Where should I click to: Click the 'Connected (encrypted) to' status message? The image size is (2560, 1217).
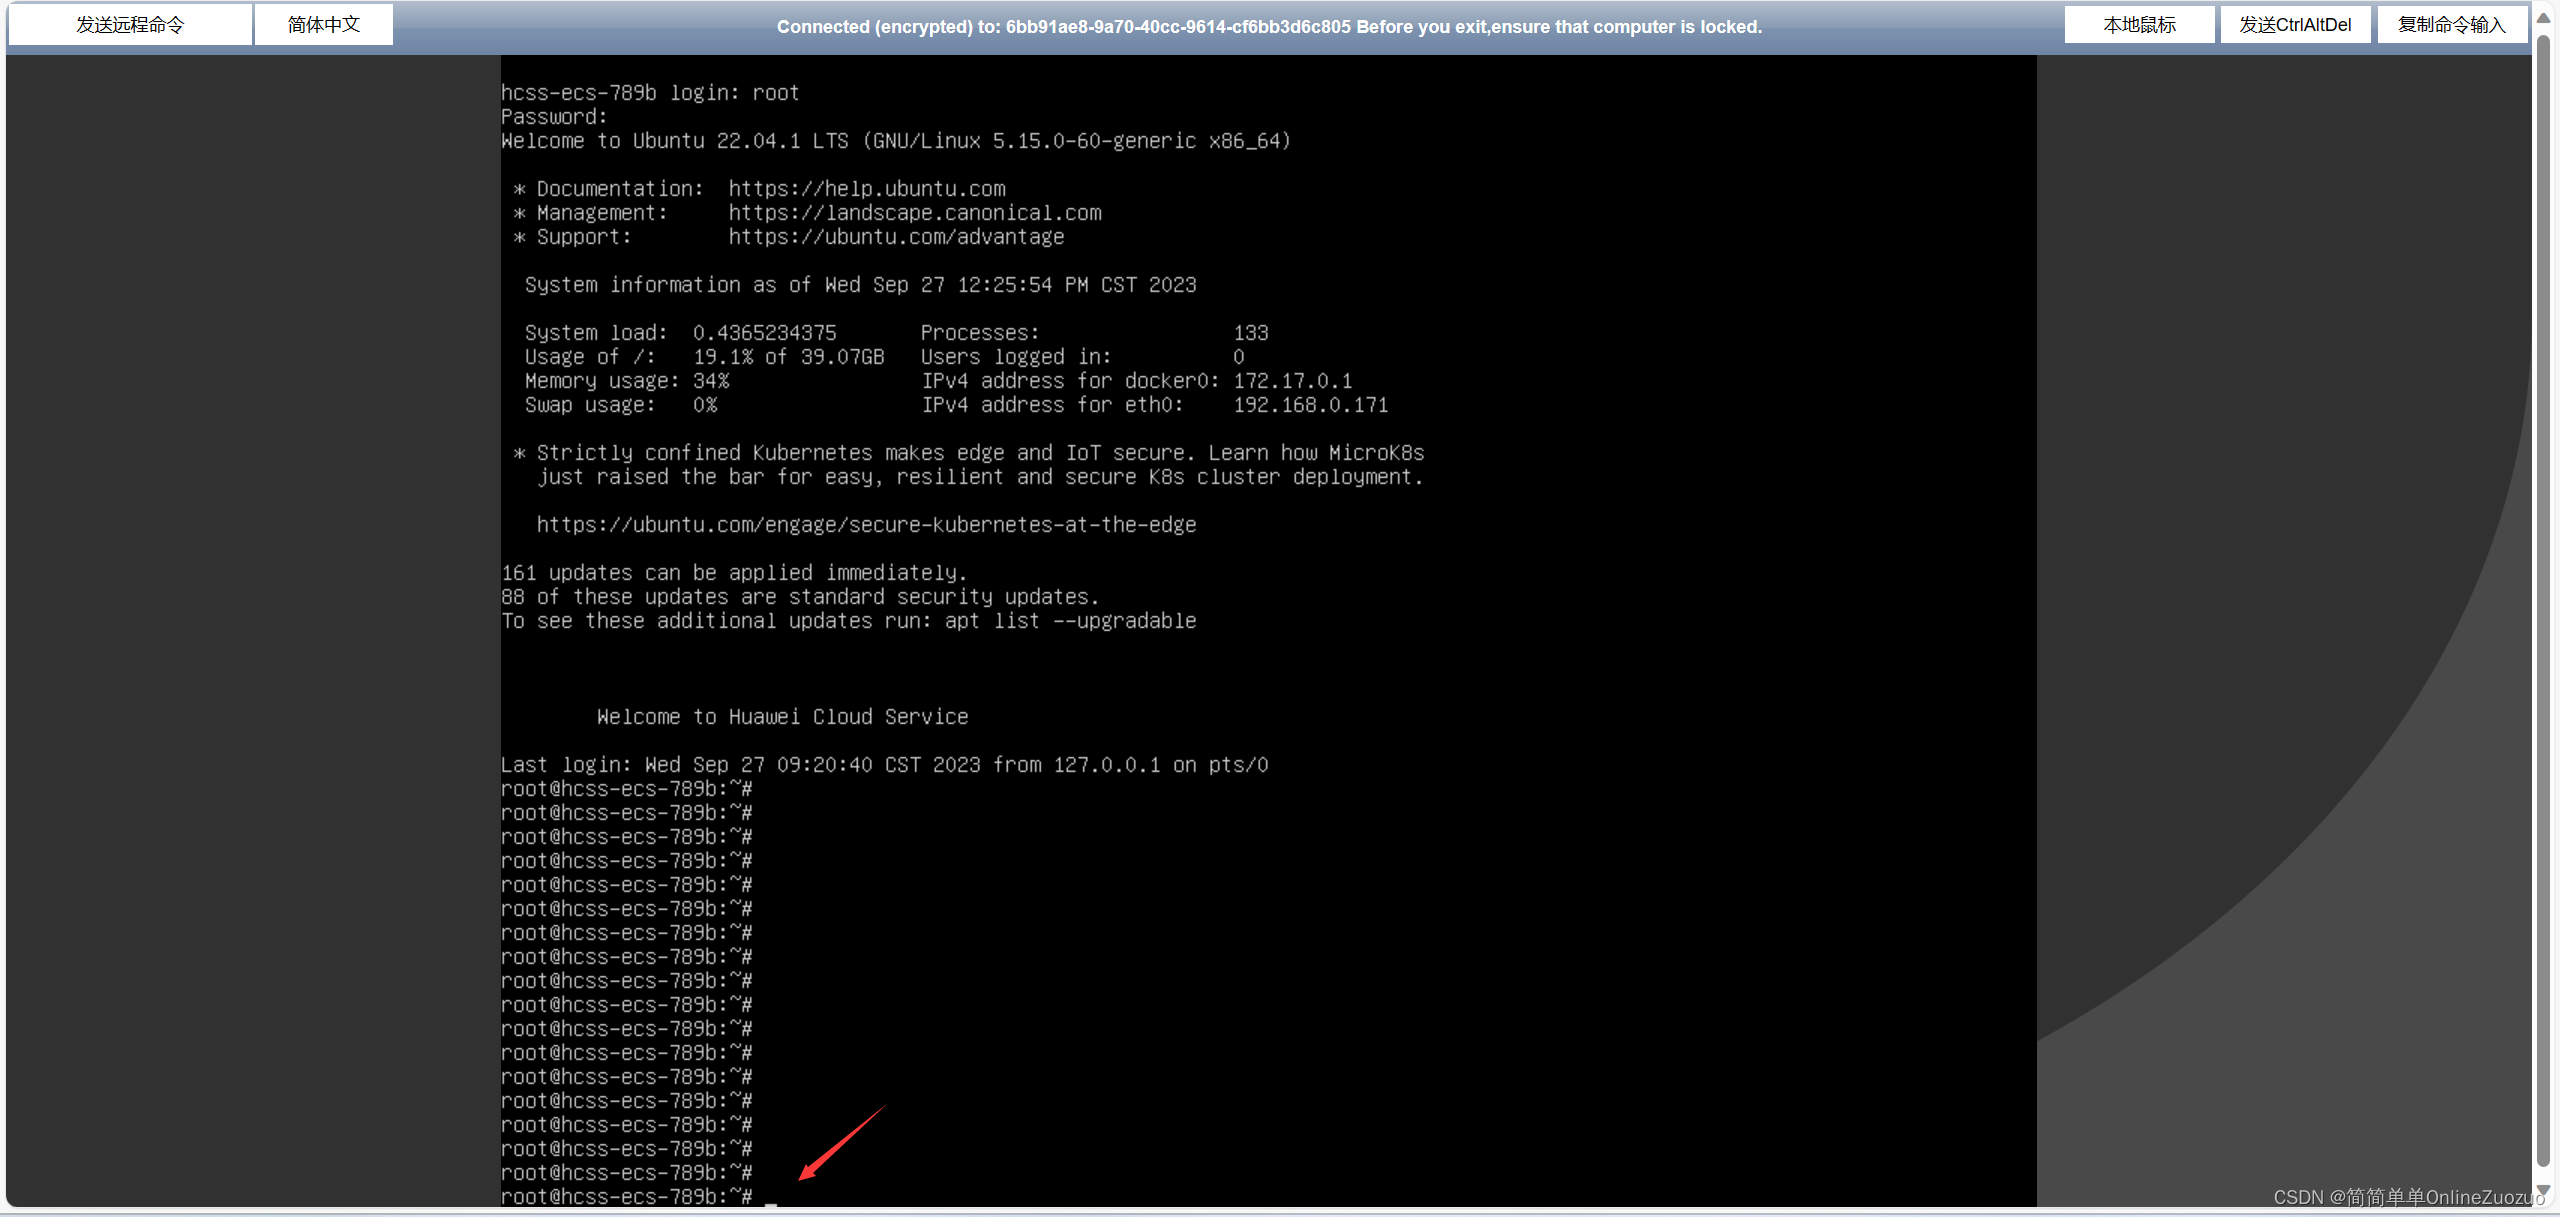[x=1269, y=27]
